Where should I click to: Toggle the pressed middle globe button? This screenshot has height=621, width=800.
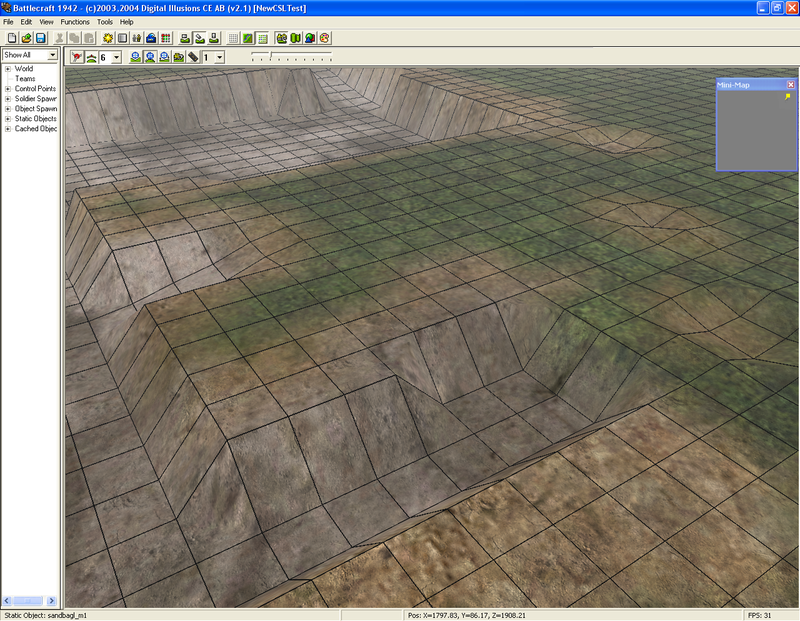[149, 57]
